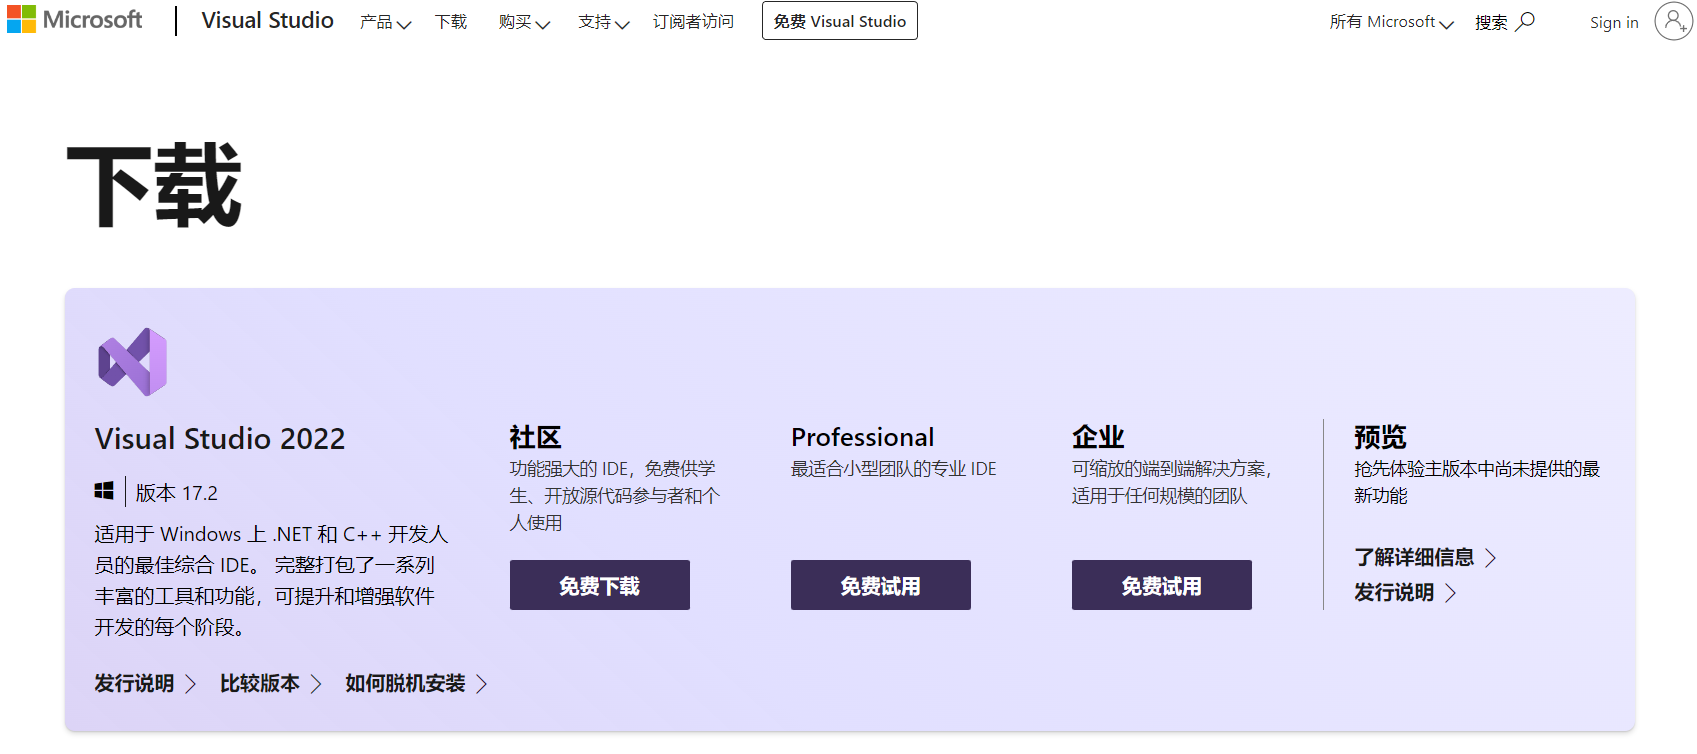
Task: Click the 预览 heading
Action: [1380, 437]
